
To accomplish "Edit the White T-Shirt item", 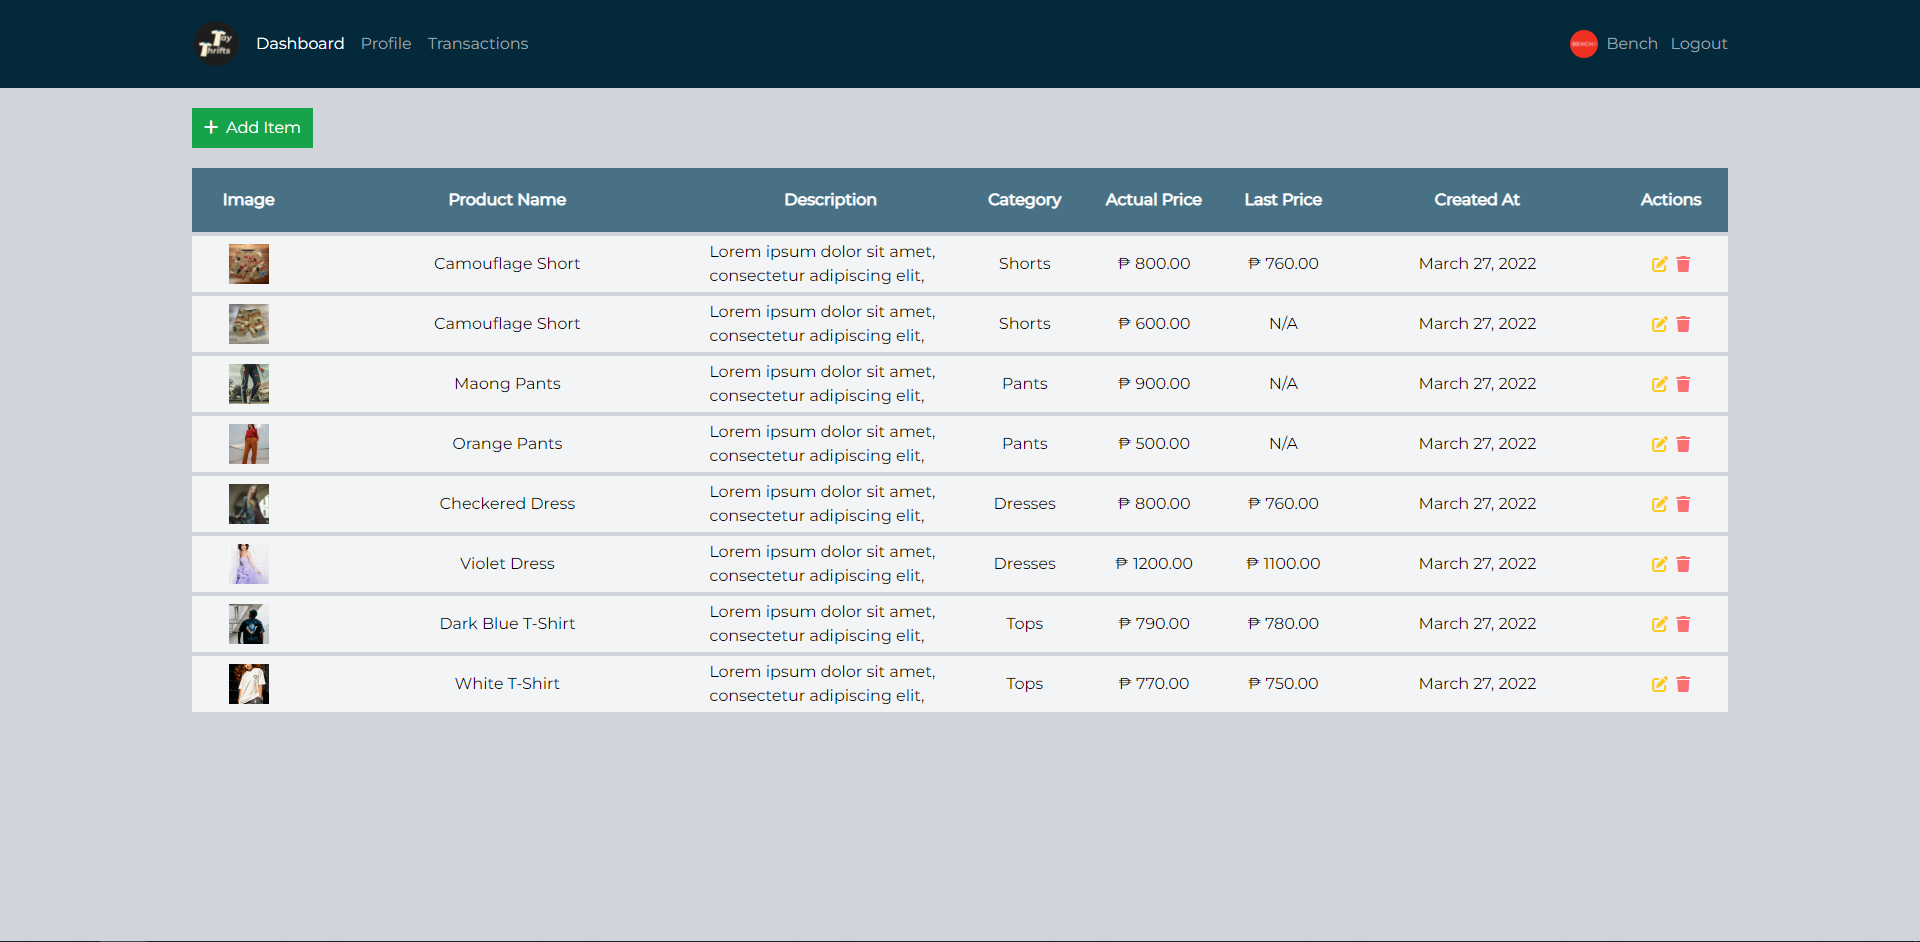I will point(1659,684).
